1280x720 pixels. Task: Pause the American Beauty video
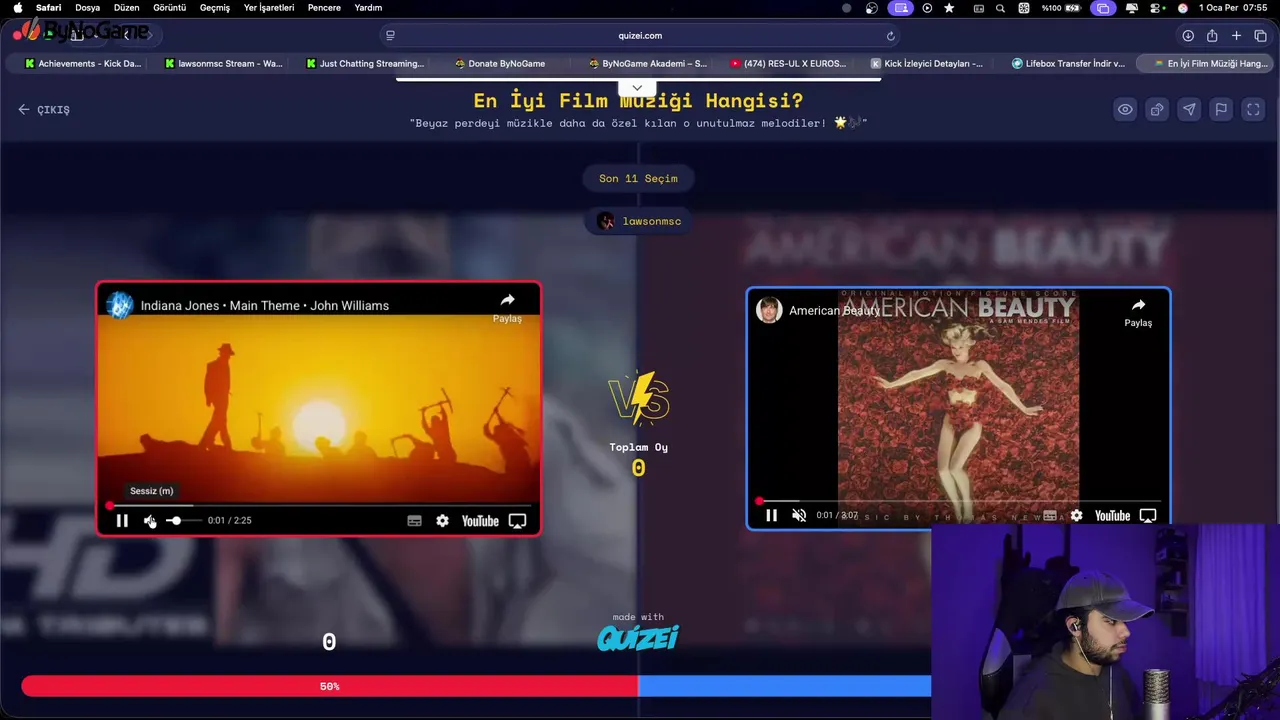(x=771, y=516)
